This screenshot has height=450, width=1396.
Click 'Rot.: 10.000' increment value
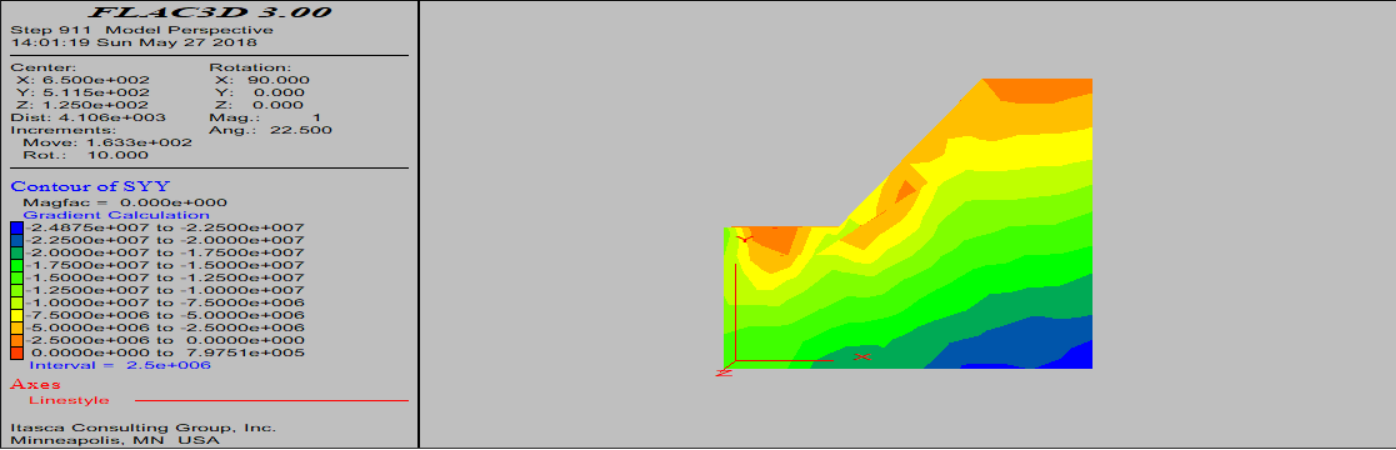click(x=85, y=155)
